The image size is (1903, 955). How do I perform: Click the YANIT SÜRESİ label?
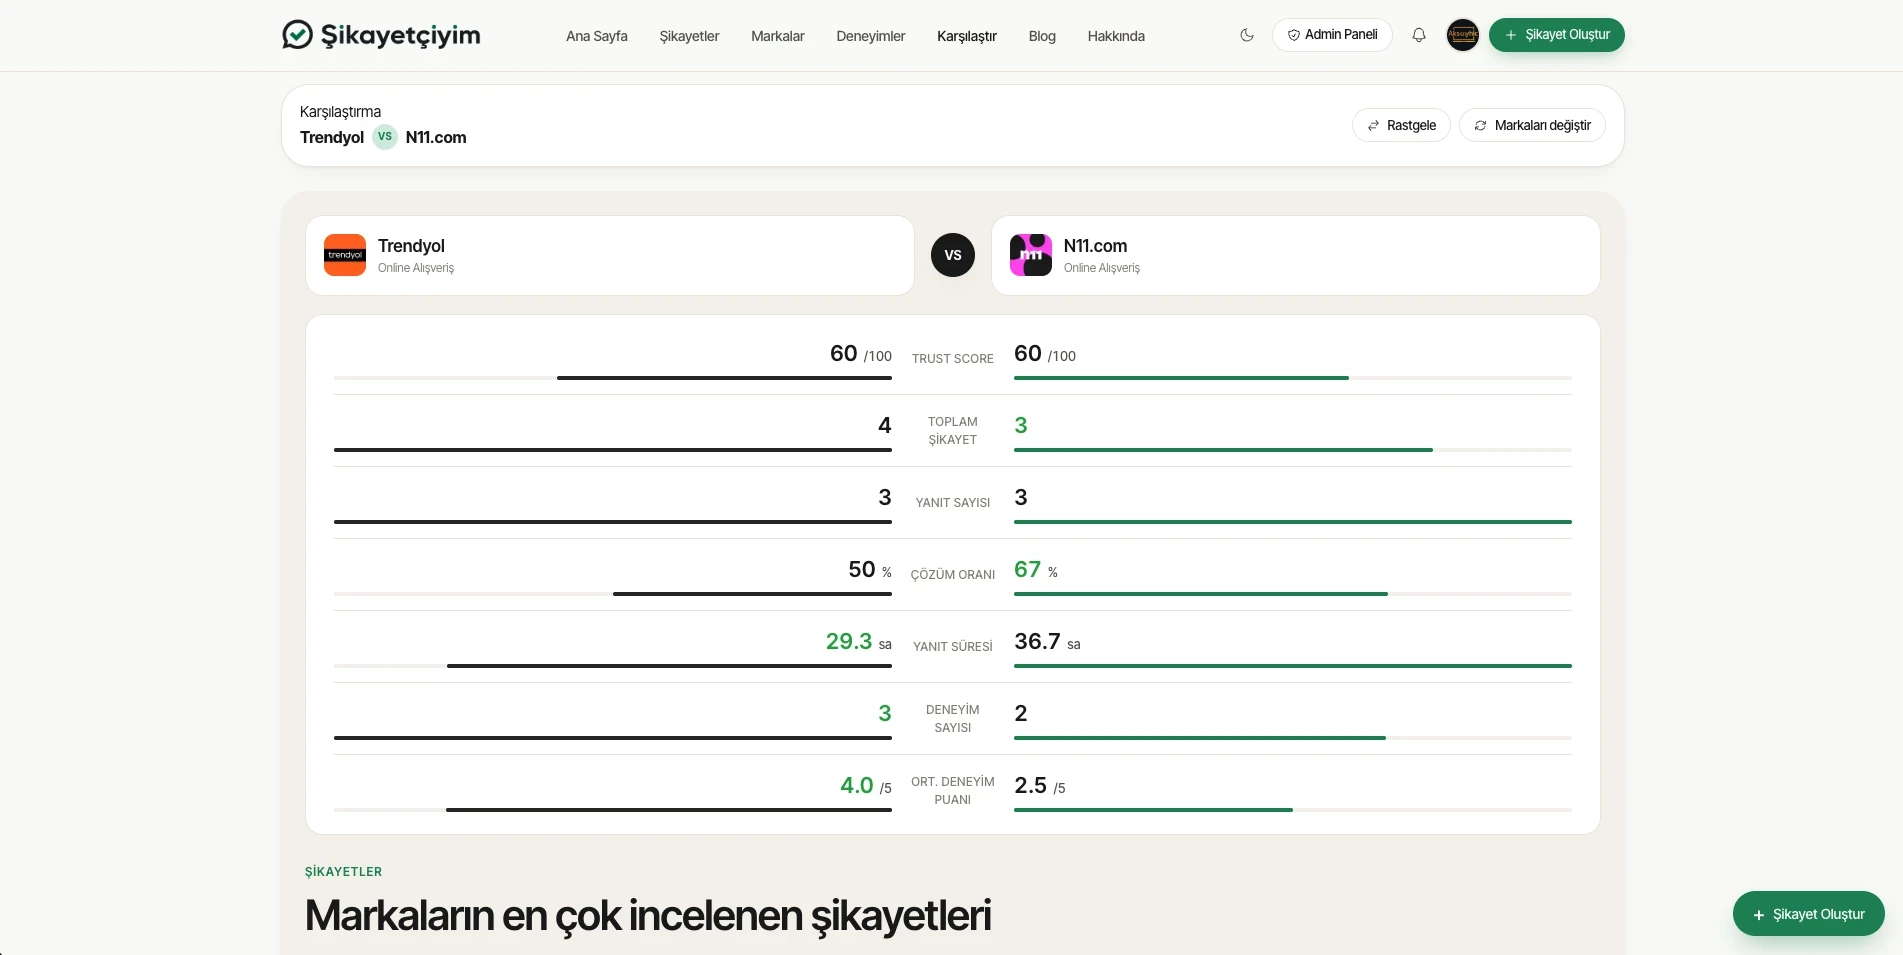953,646
